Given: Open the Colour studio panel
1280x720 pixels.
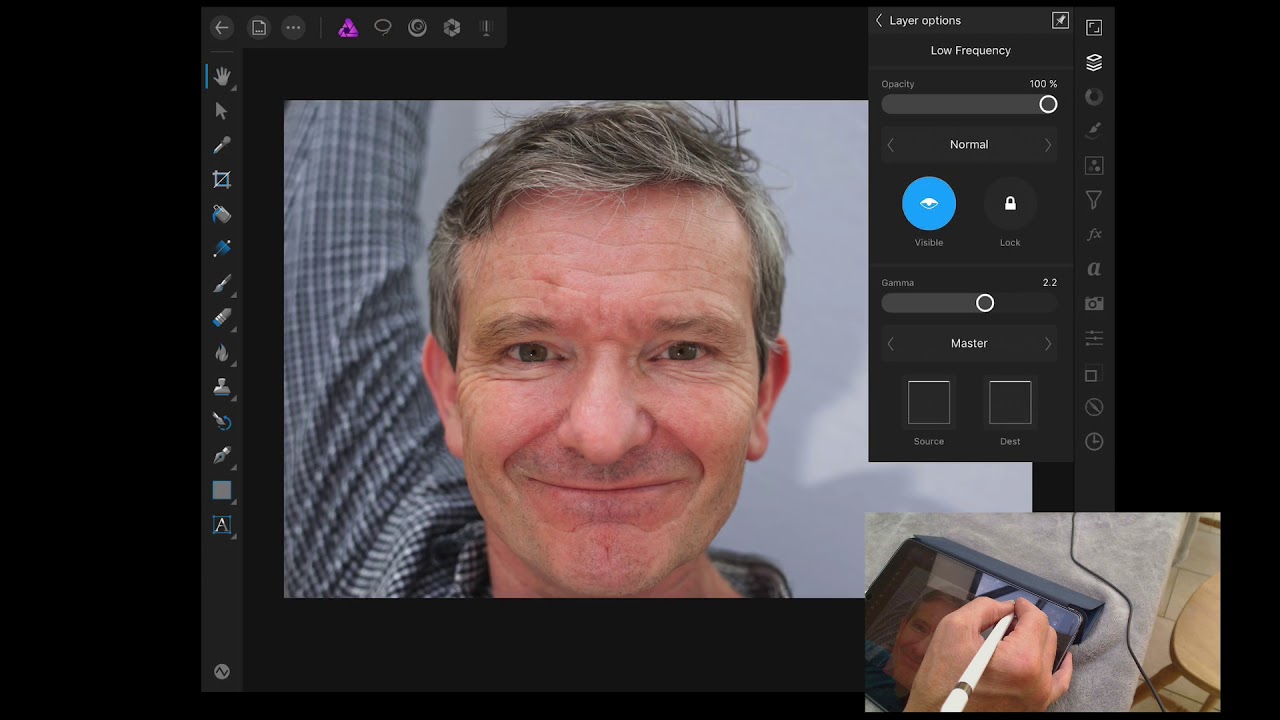Looking at the screenshot, I should 1094,96.
